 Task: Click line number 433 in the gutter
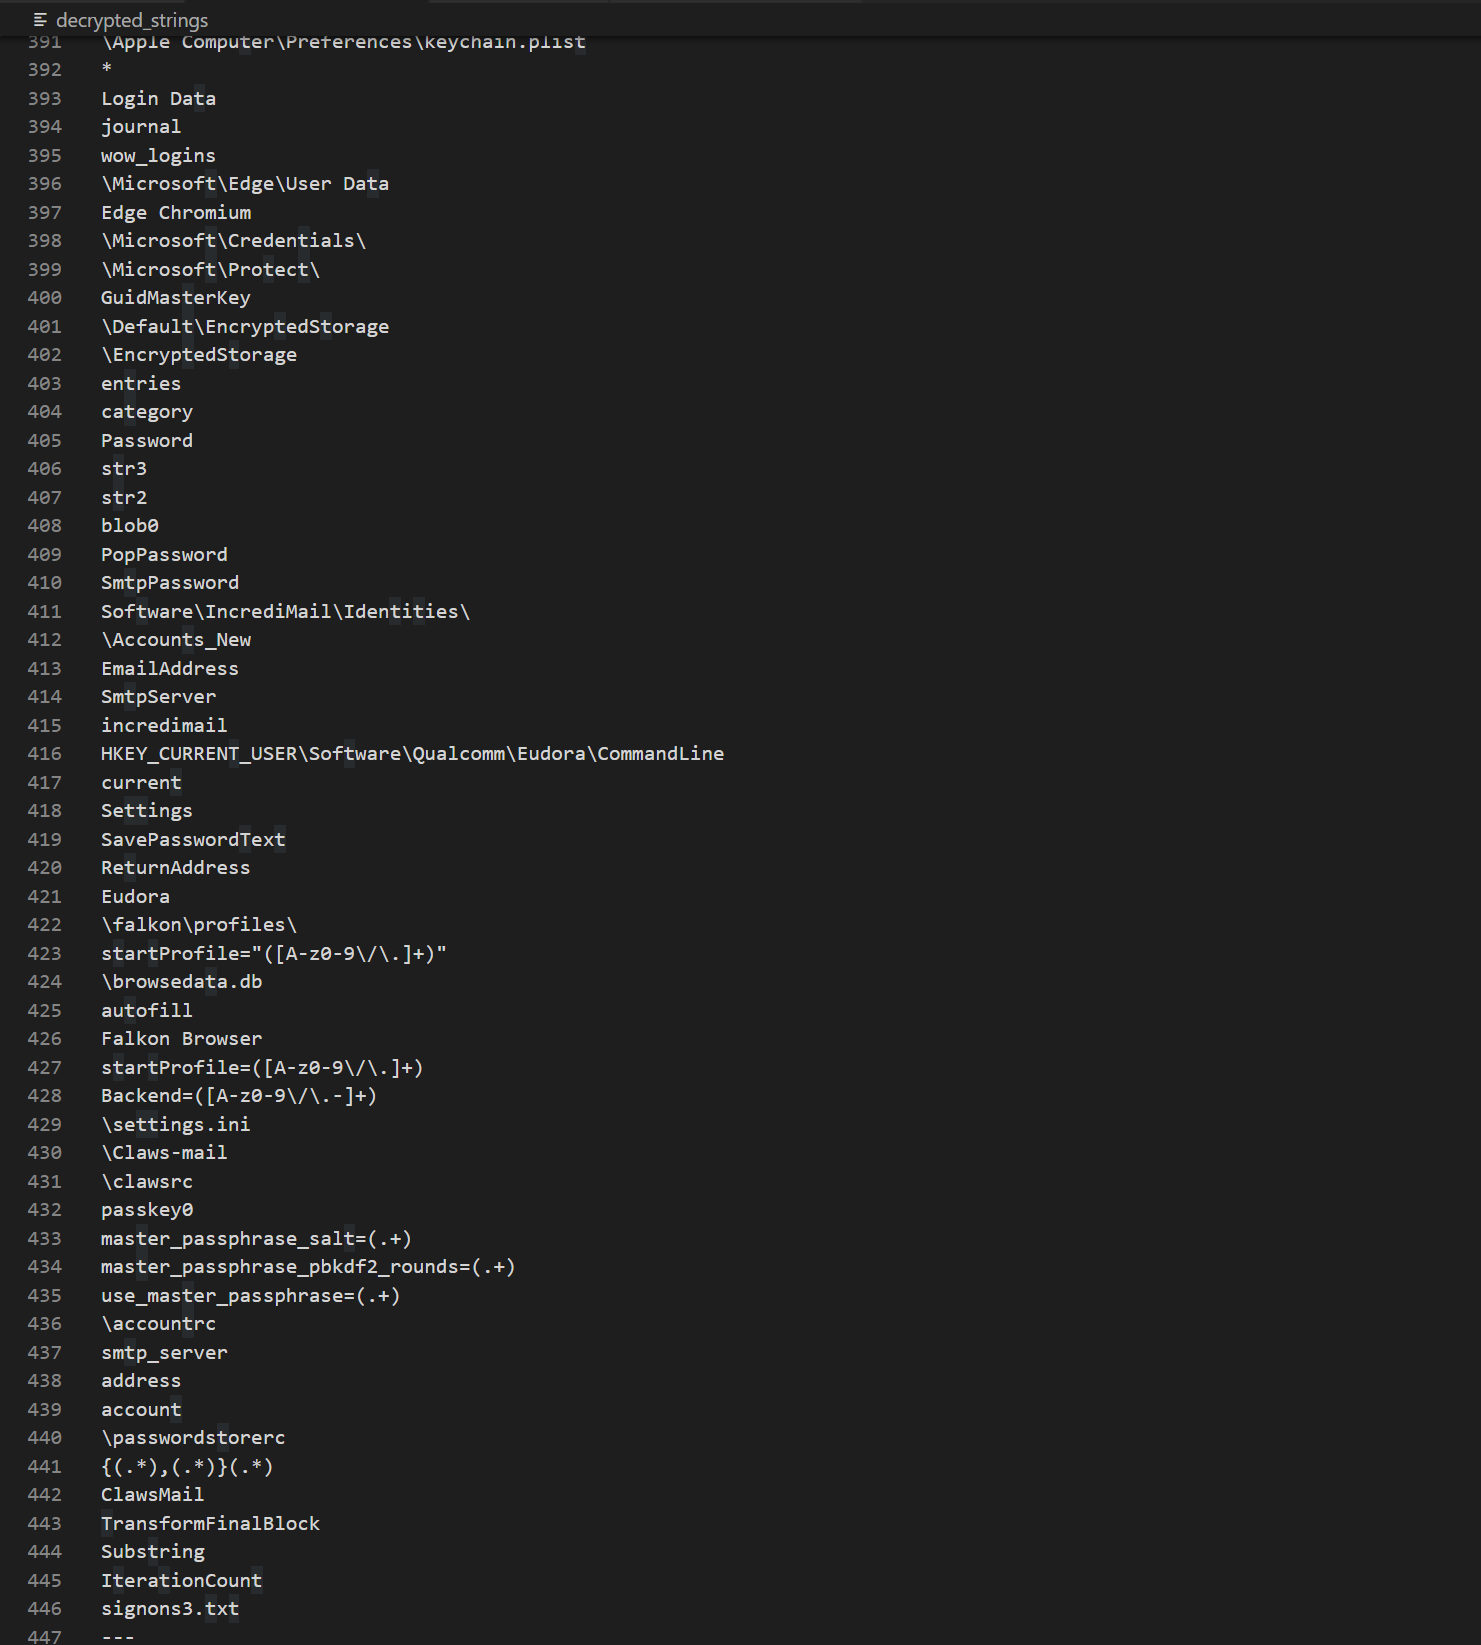(45, 1239)
